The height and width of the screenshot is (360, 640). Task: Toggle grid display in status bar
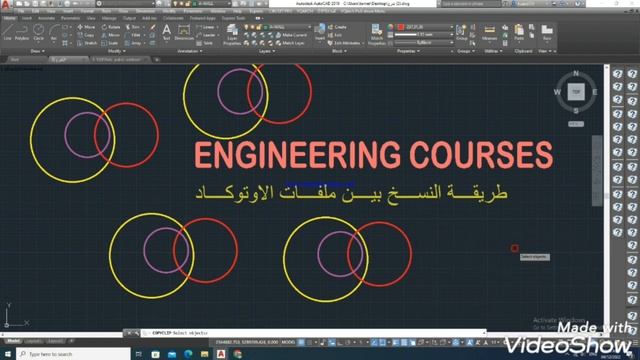pos(301,342)
